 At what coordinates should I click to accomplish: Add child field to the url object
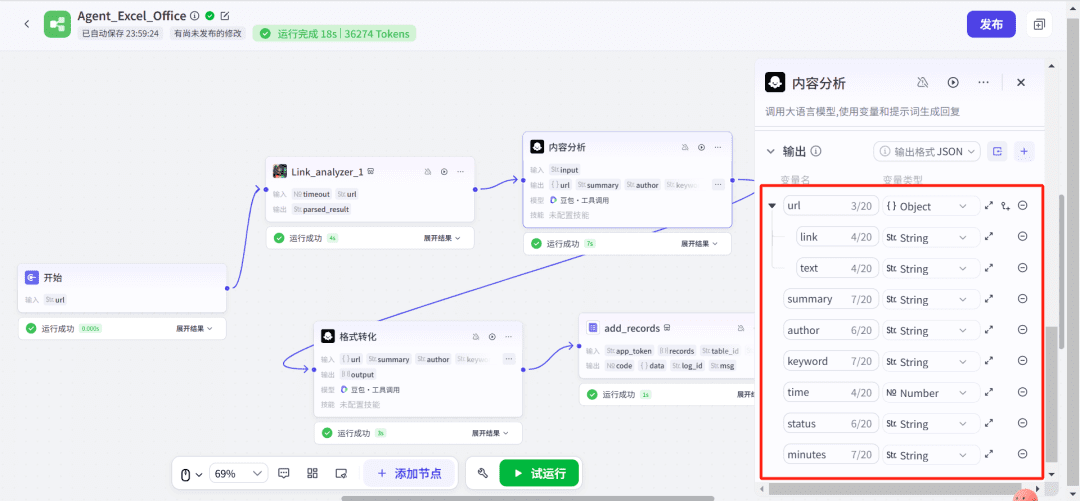click(1005, 206)
